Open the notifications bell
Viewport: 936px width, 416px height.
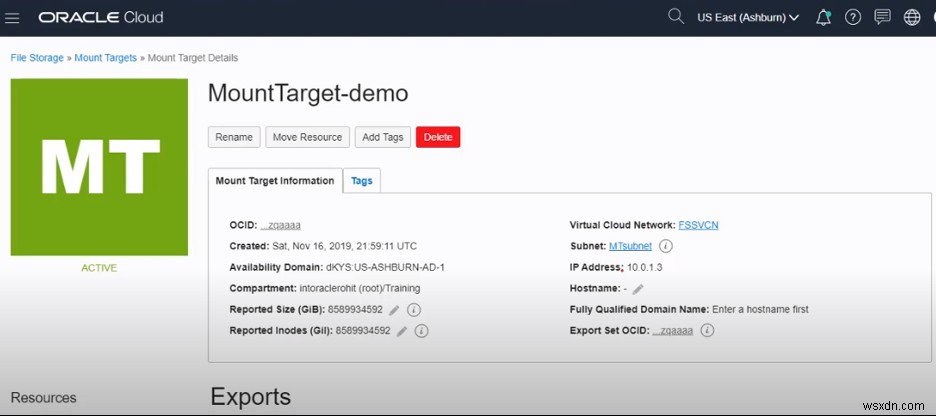coord(823,17)
